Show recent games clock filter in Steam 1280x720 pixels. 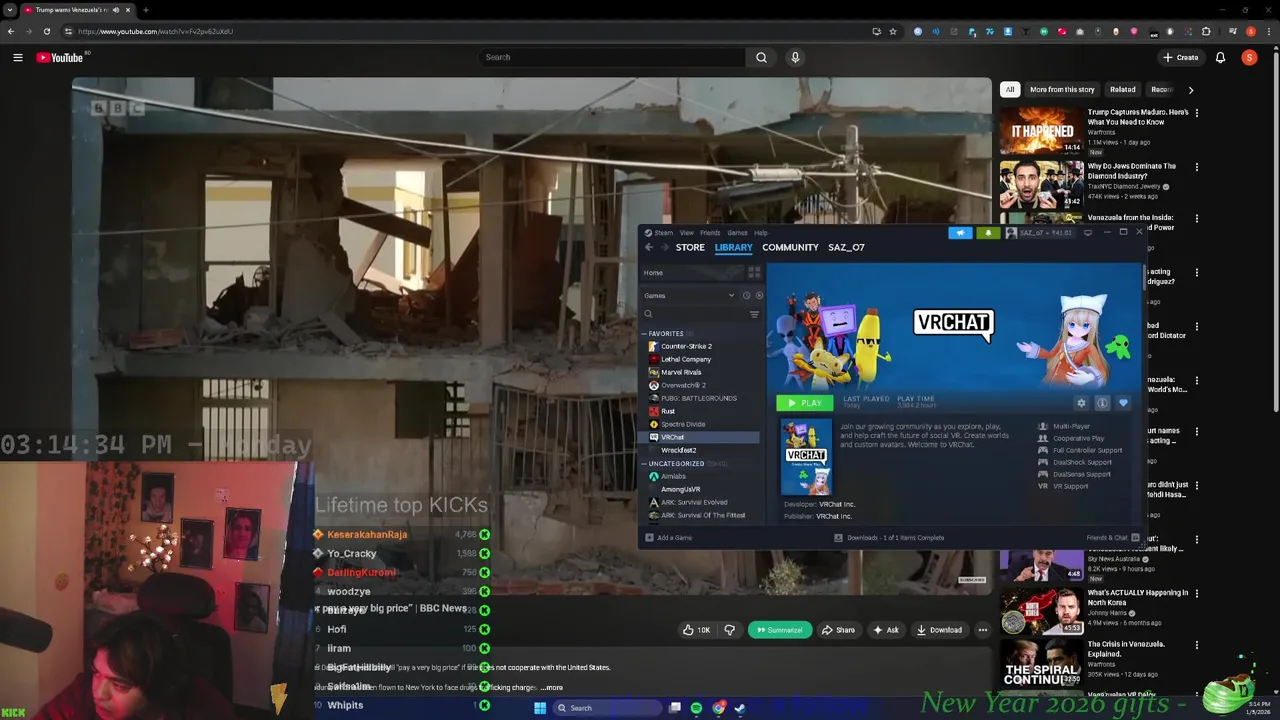tap(746, 296)
